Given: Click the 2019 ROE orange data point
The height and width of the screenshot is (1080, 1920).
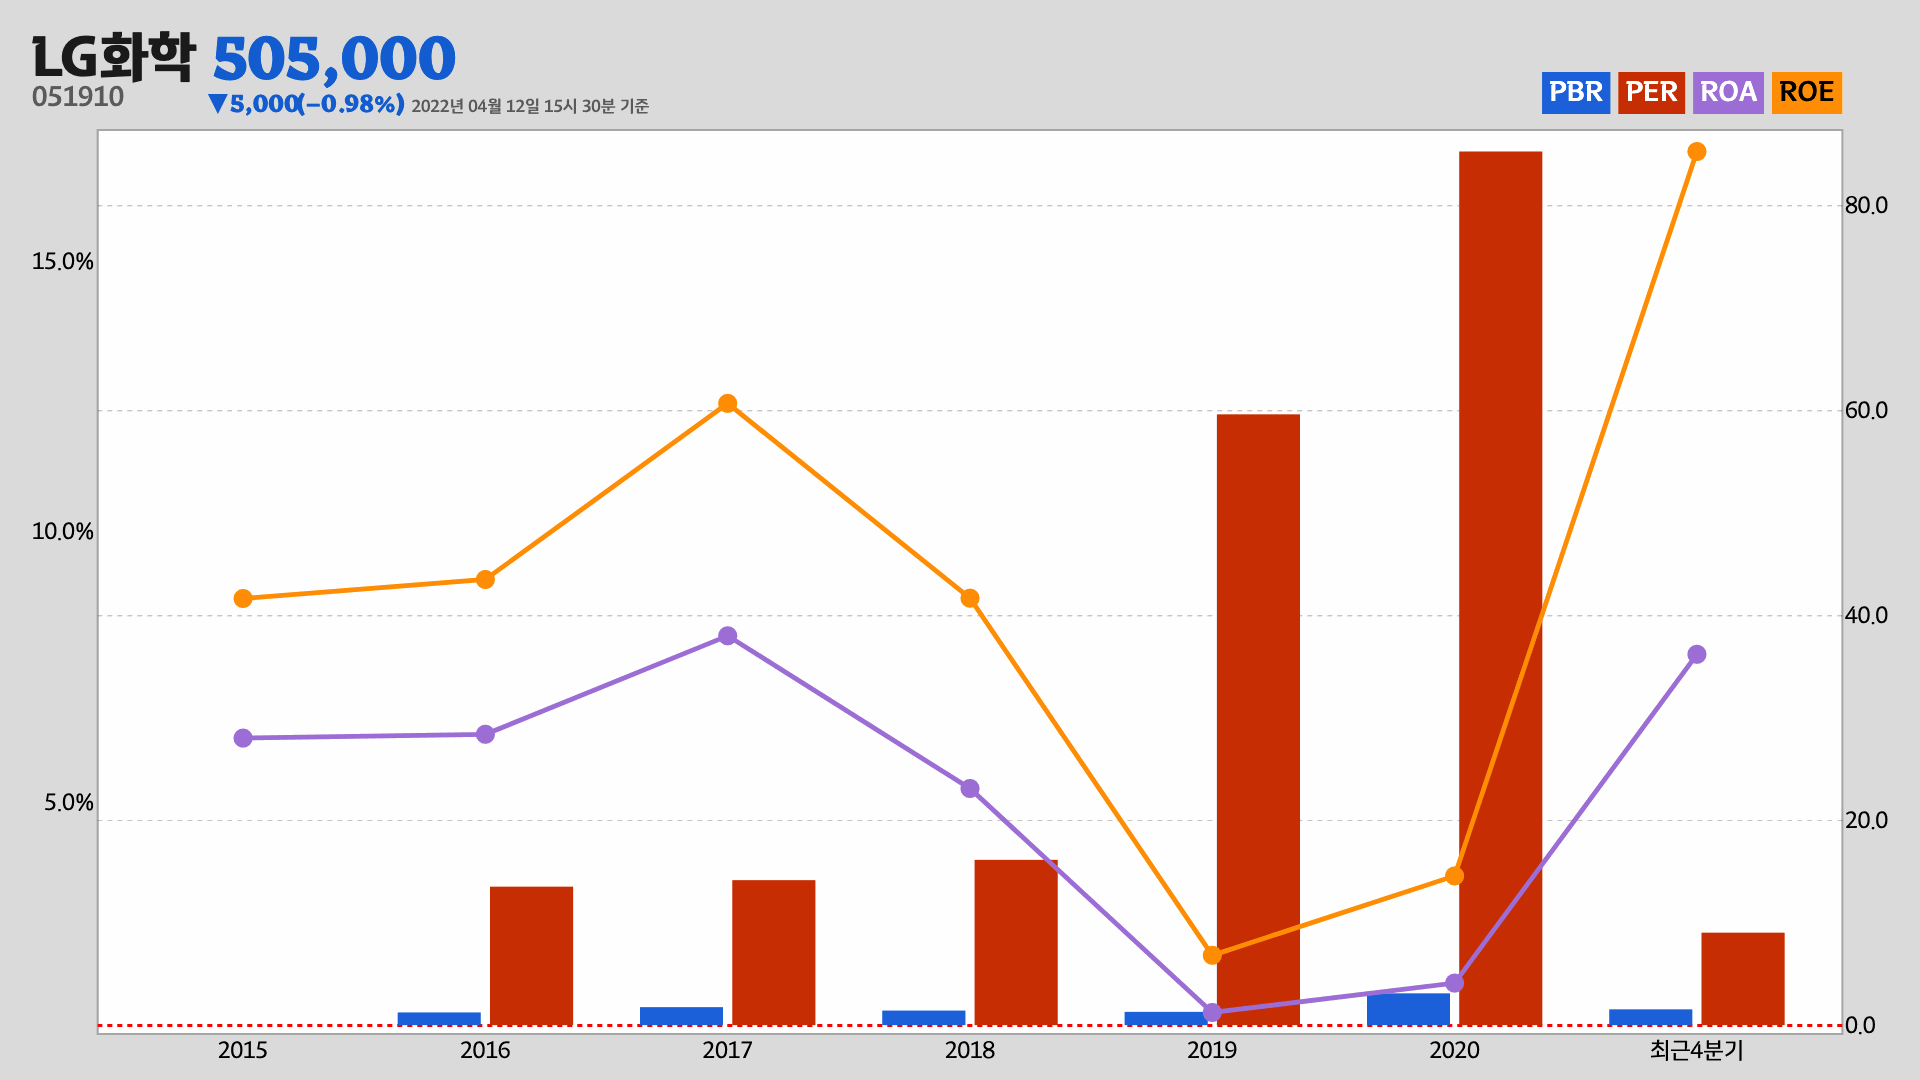Looking at the screenshot, I should click(x=1212, y=955).
